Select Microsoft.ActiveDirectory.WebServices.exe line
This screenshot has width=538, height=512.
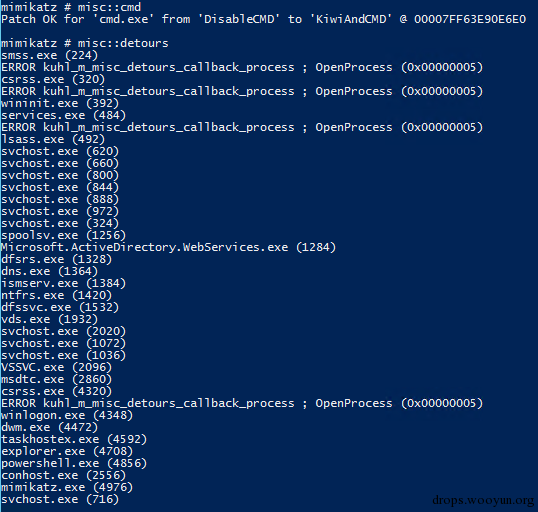click(x=168, y=247)
